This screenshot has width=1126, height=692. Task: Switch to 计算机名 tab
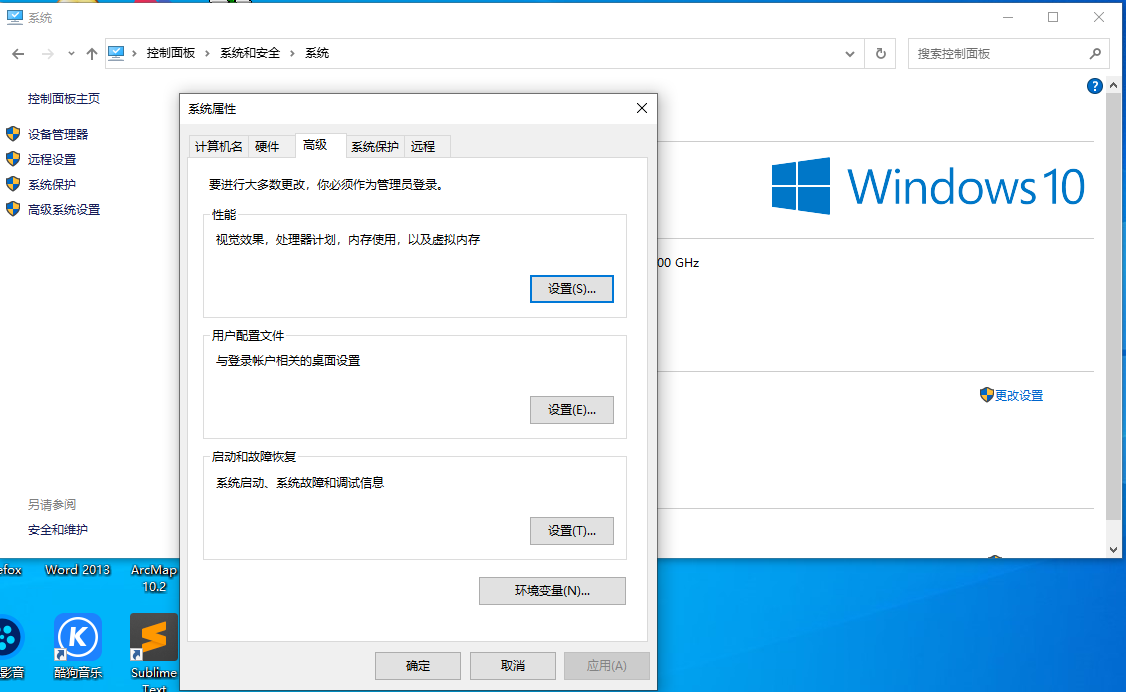pyautogui.click(x=218, y=146)
